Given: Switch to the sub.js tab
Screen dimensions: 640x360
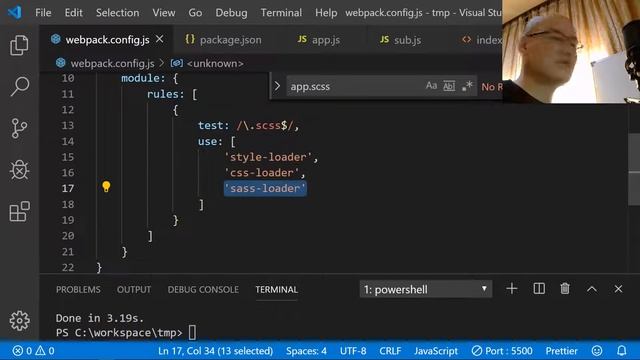Looking at the screenshot, I should [x=400, y=40].
